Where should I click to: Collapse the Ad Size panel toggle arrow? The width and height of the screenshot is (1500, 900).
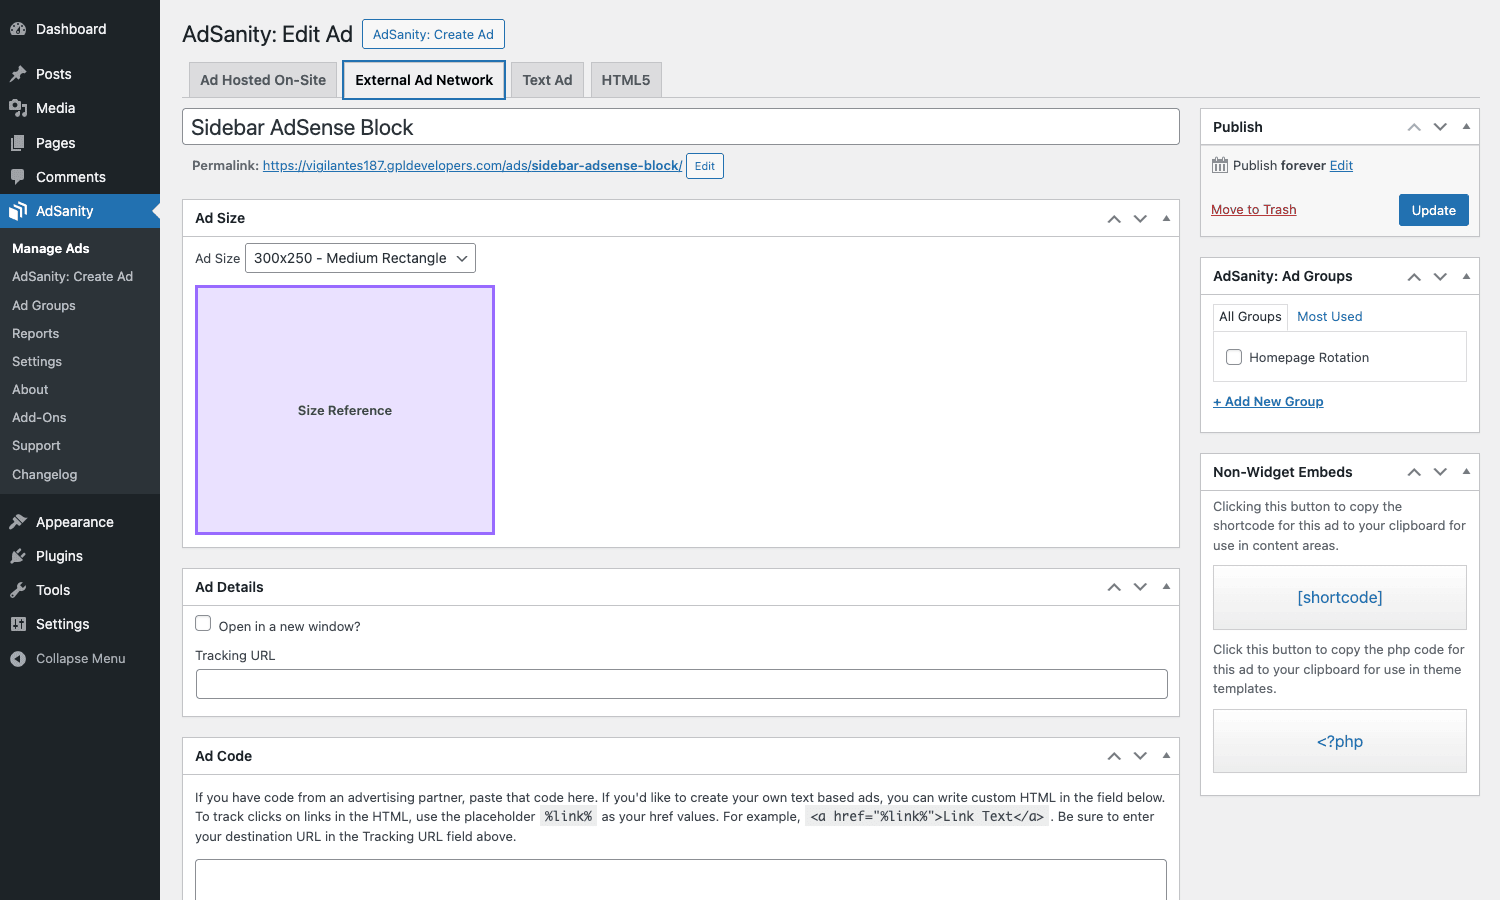click(x=1166, y=218)
